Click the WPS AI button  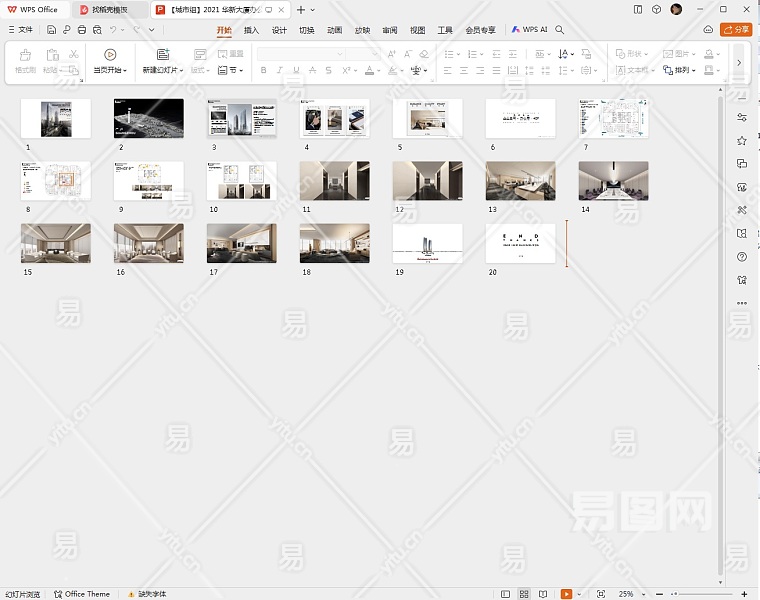click(530, 30)
